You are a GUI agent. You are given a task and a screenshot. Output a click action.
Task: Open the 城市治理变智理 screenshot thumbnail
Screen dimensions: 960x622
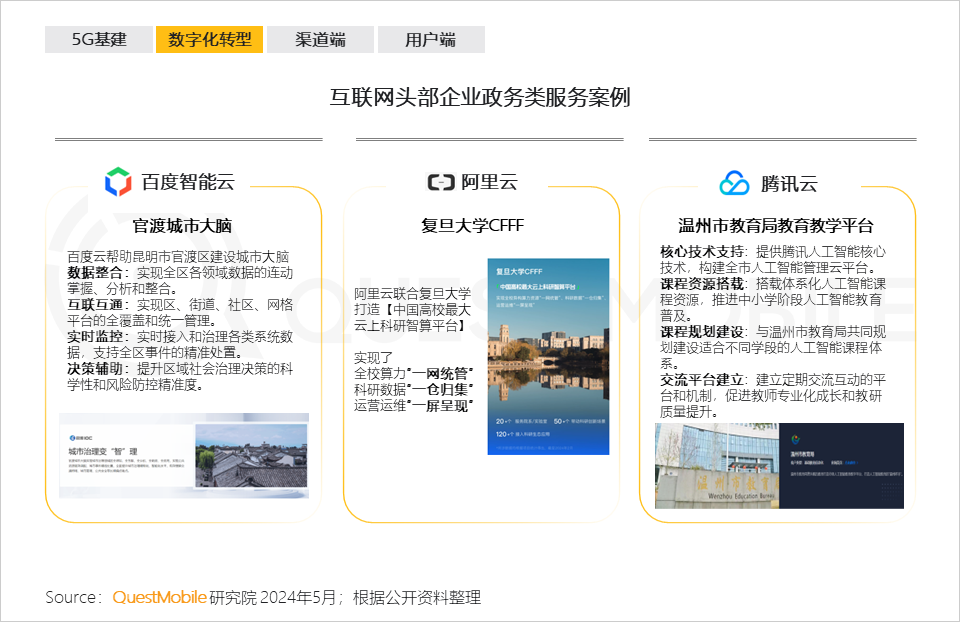coord(184,455)
